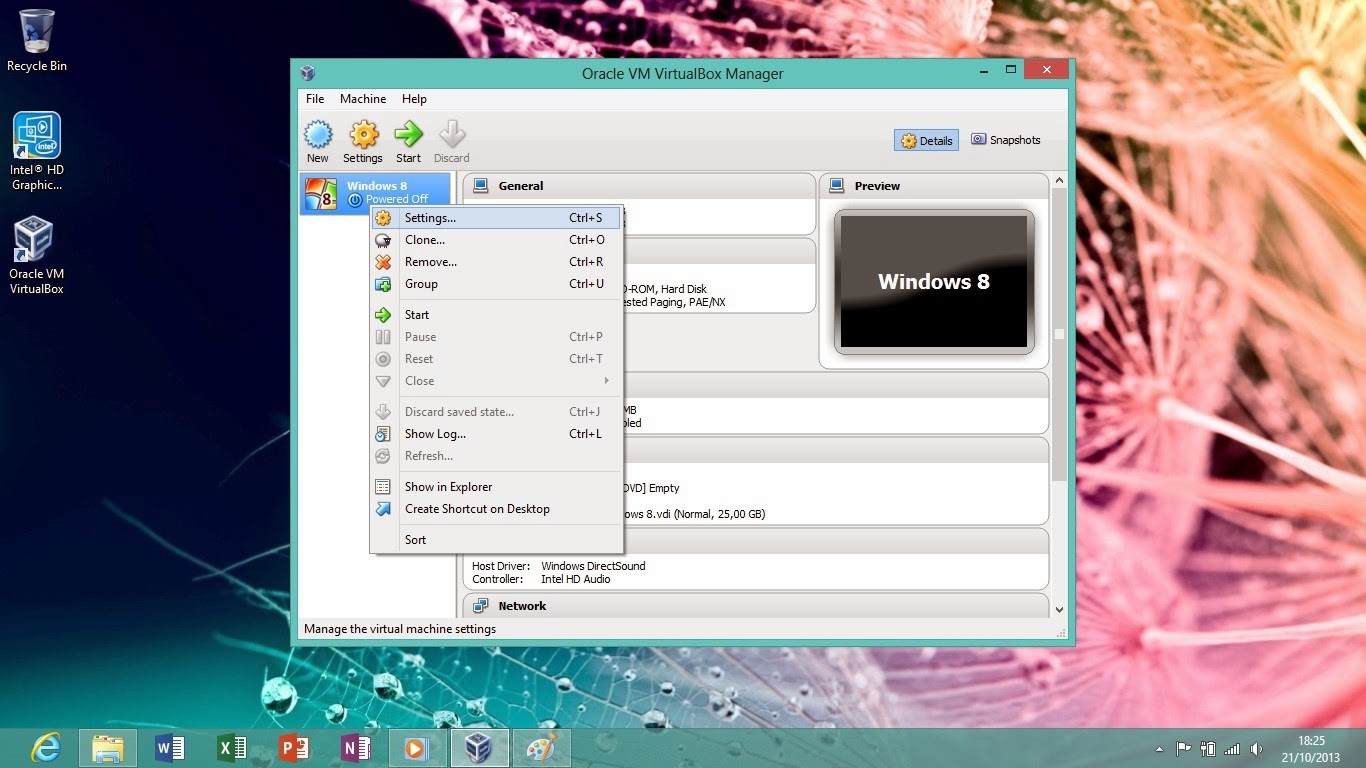The width and height of the screenshot is (1366, 768).
Task: Click the VirtualBox taskbar button
Action: pyautogui.click(x=480, y=748)
